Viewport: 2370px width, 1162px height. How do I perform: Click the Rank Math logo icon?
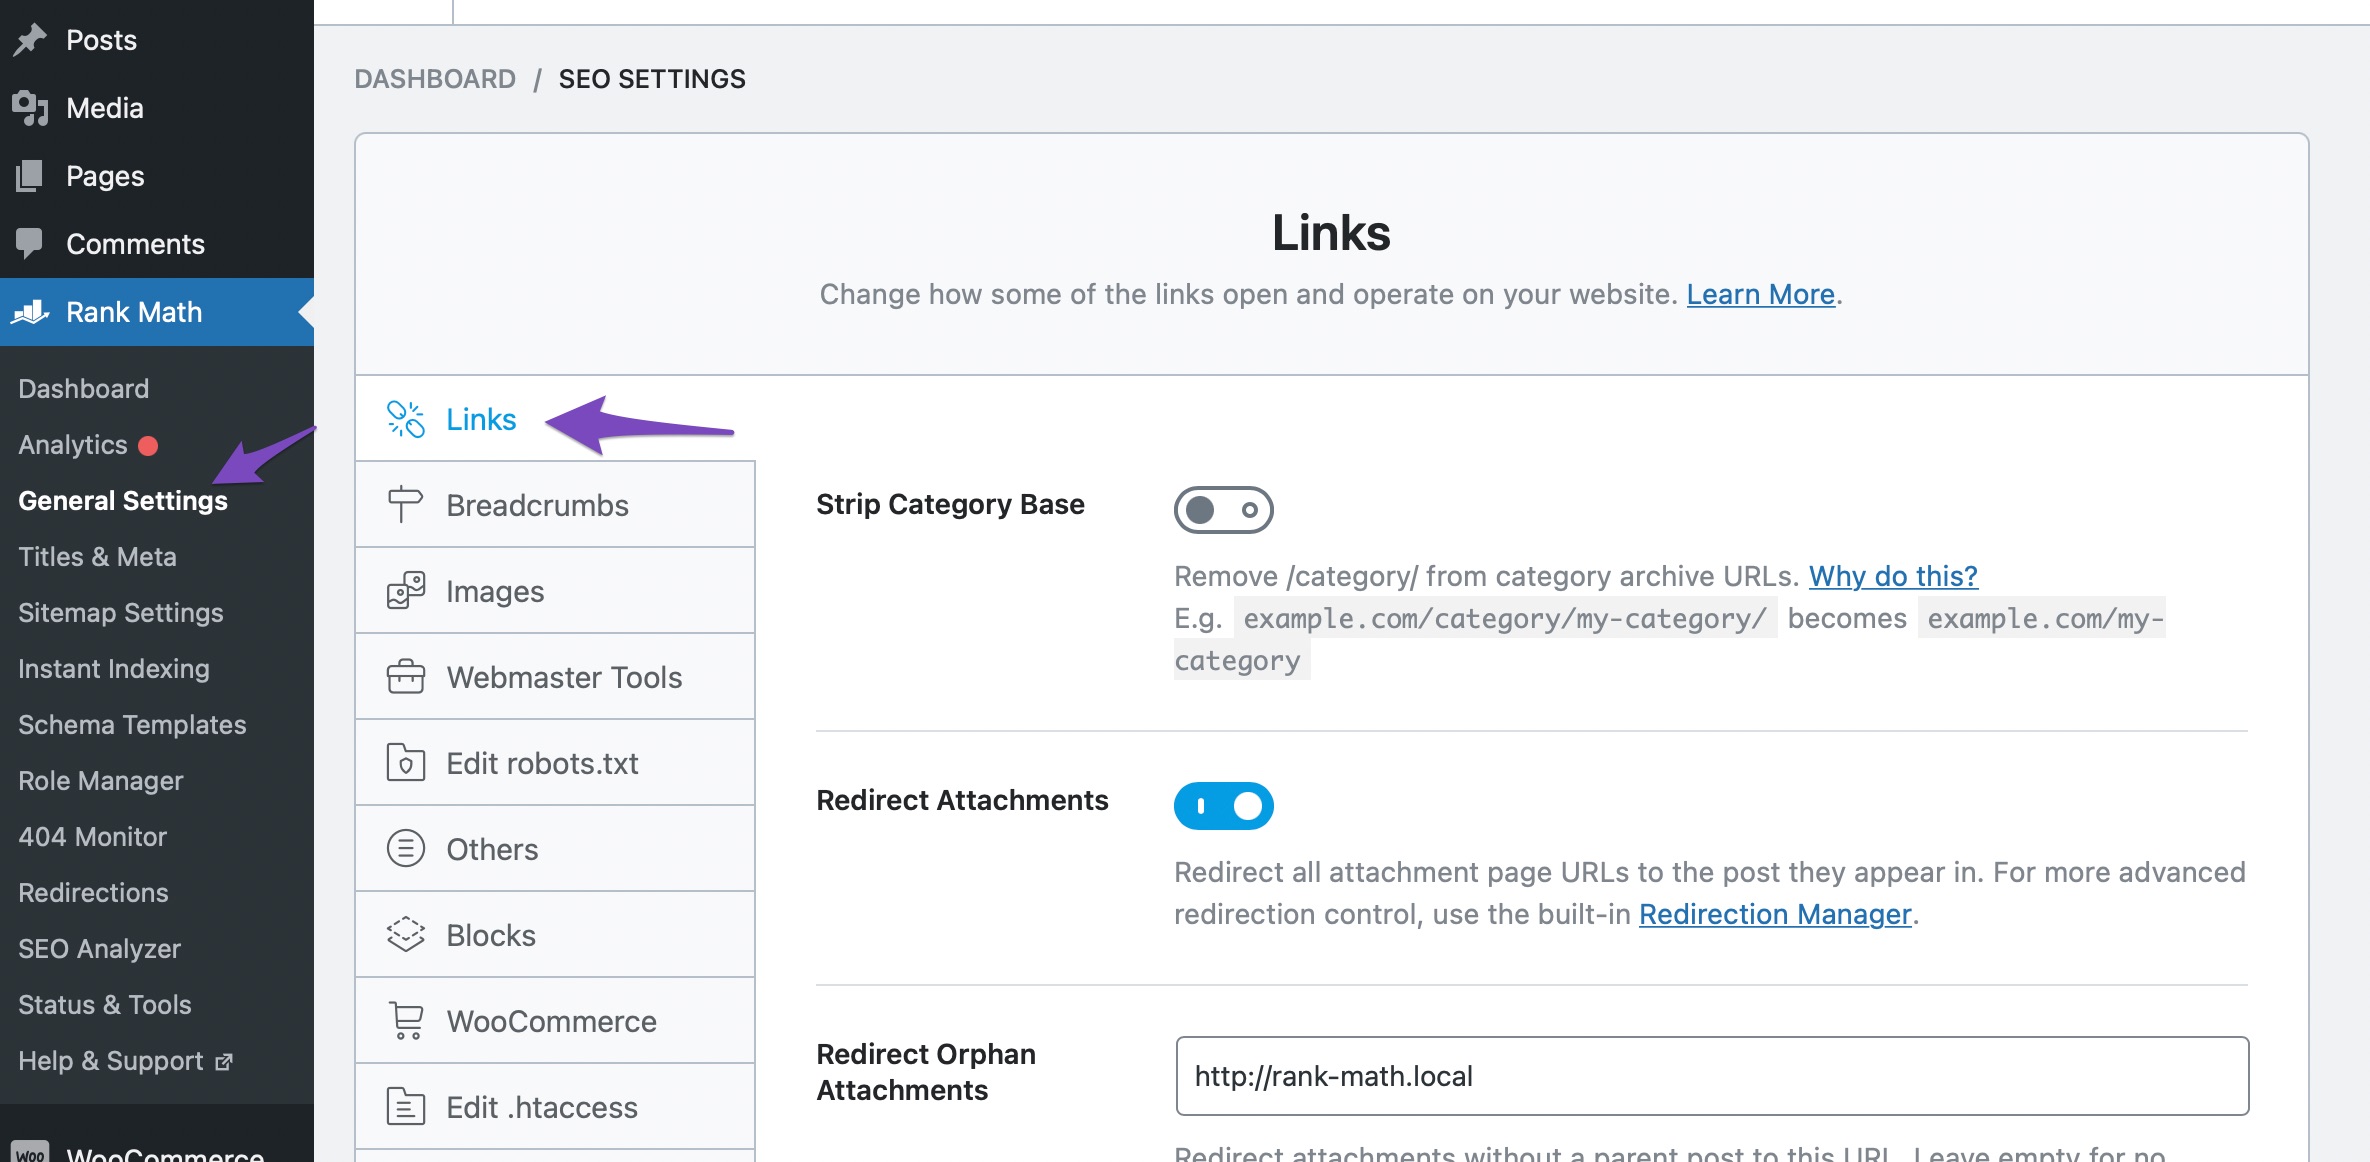point(30,312)
